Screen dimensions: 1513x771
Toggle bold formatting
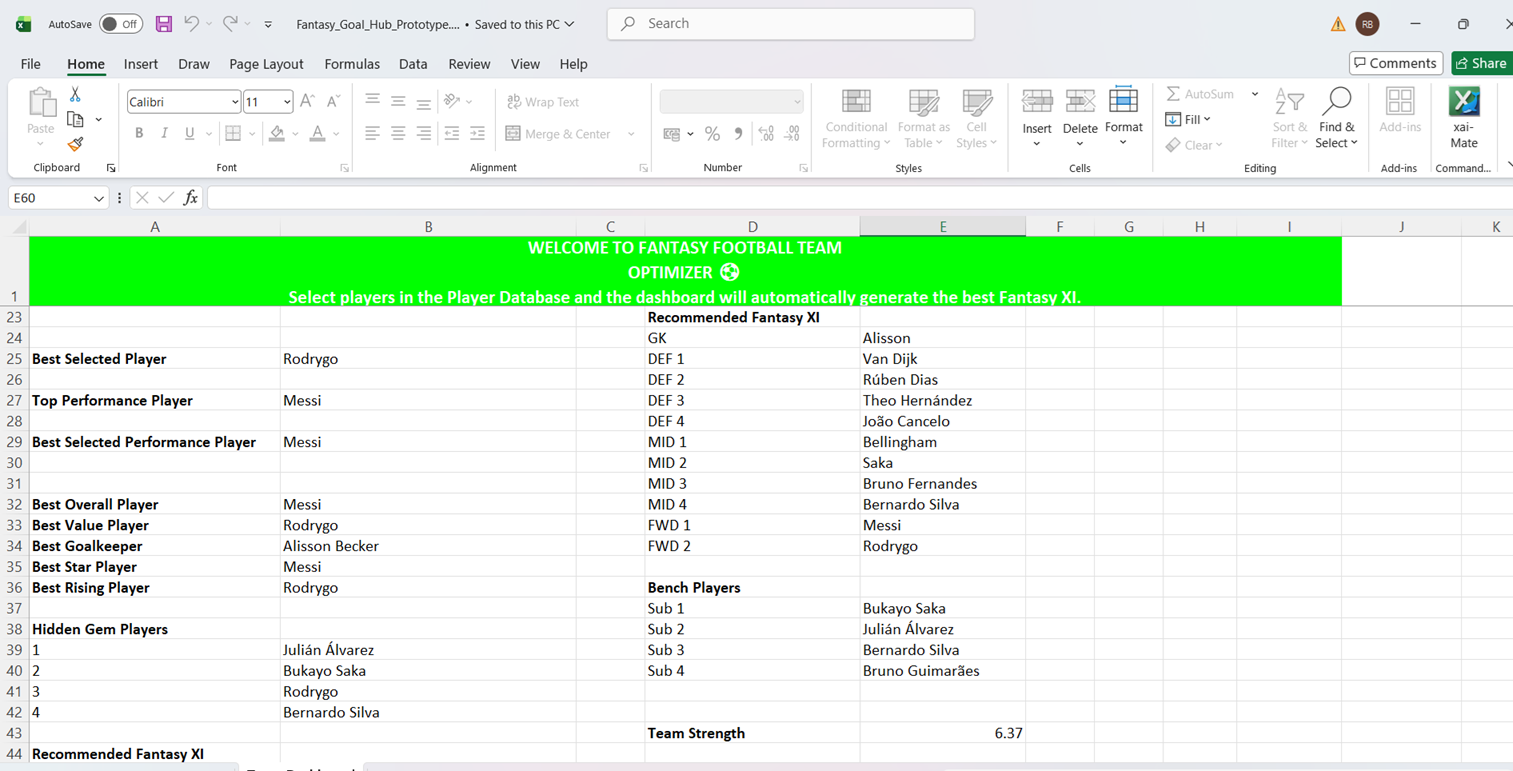(139, 133)
